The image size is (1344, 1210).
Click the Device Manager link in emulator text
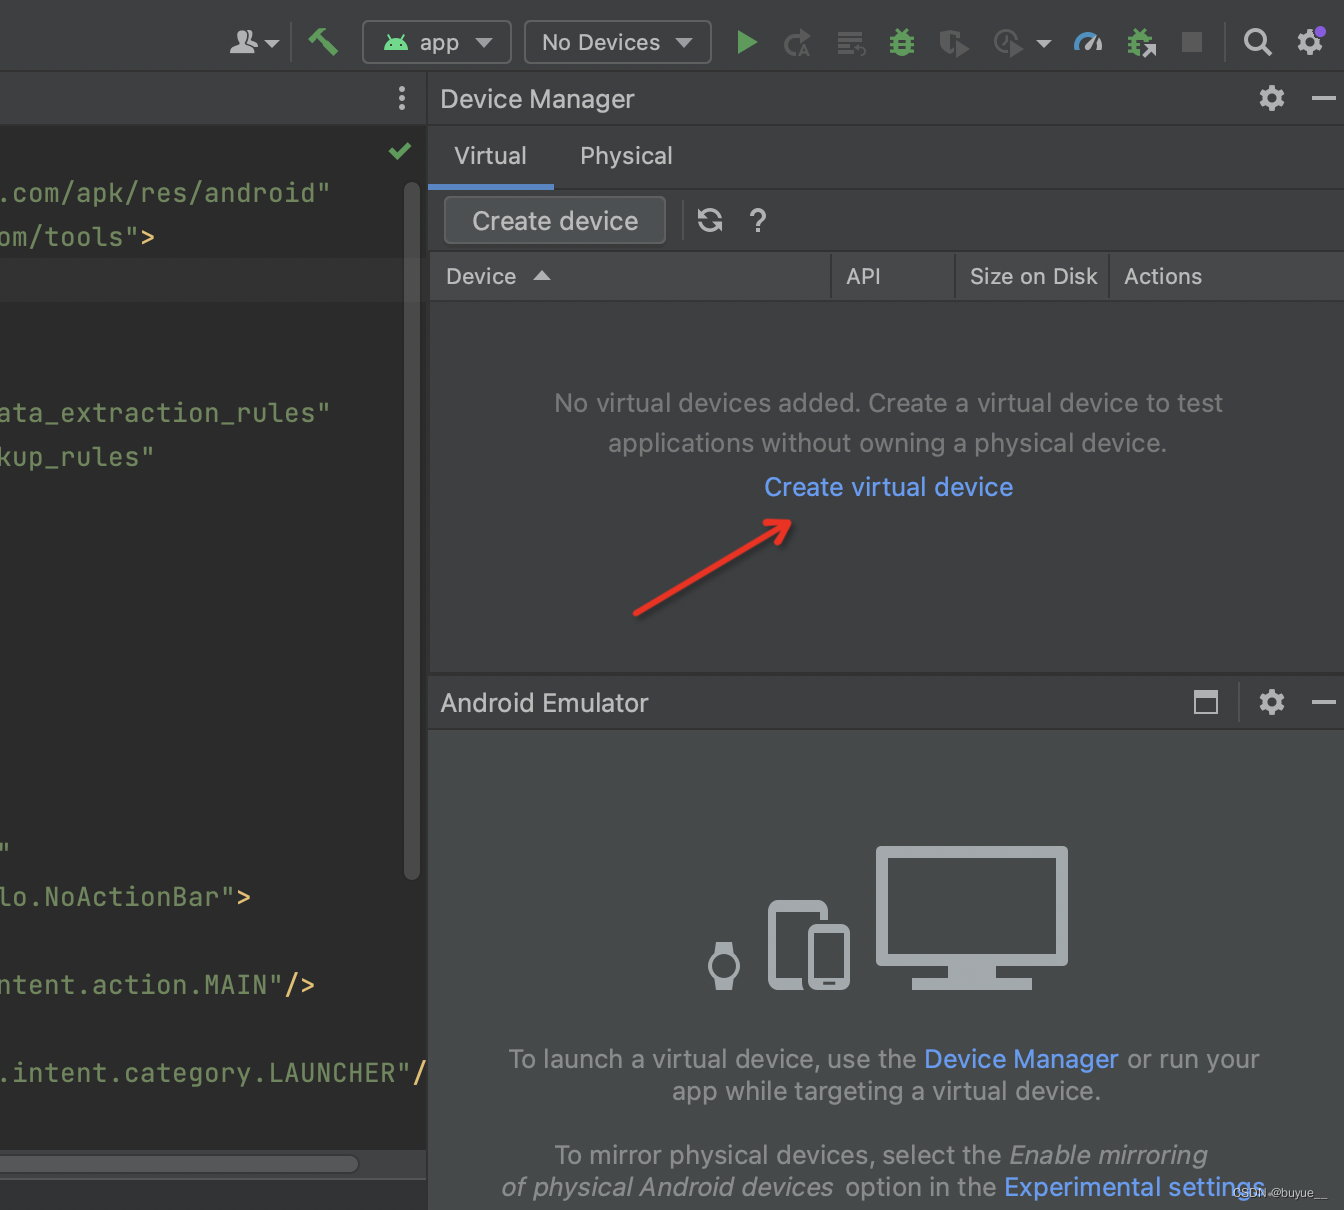click(1021, 1059)
